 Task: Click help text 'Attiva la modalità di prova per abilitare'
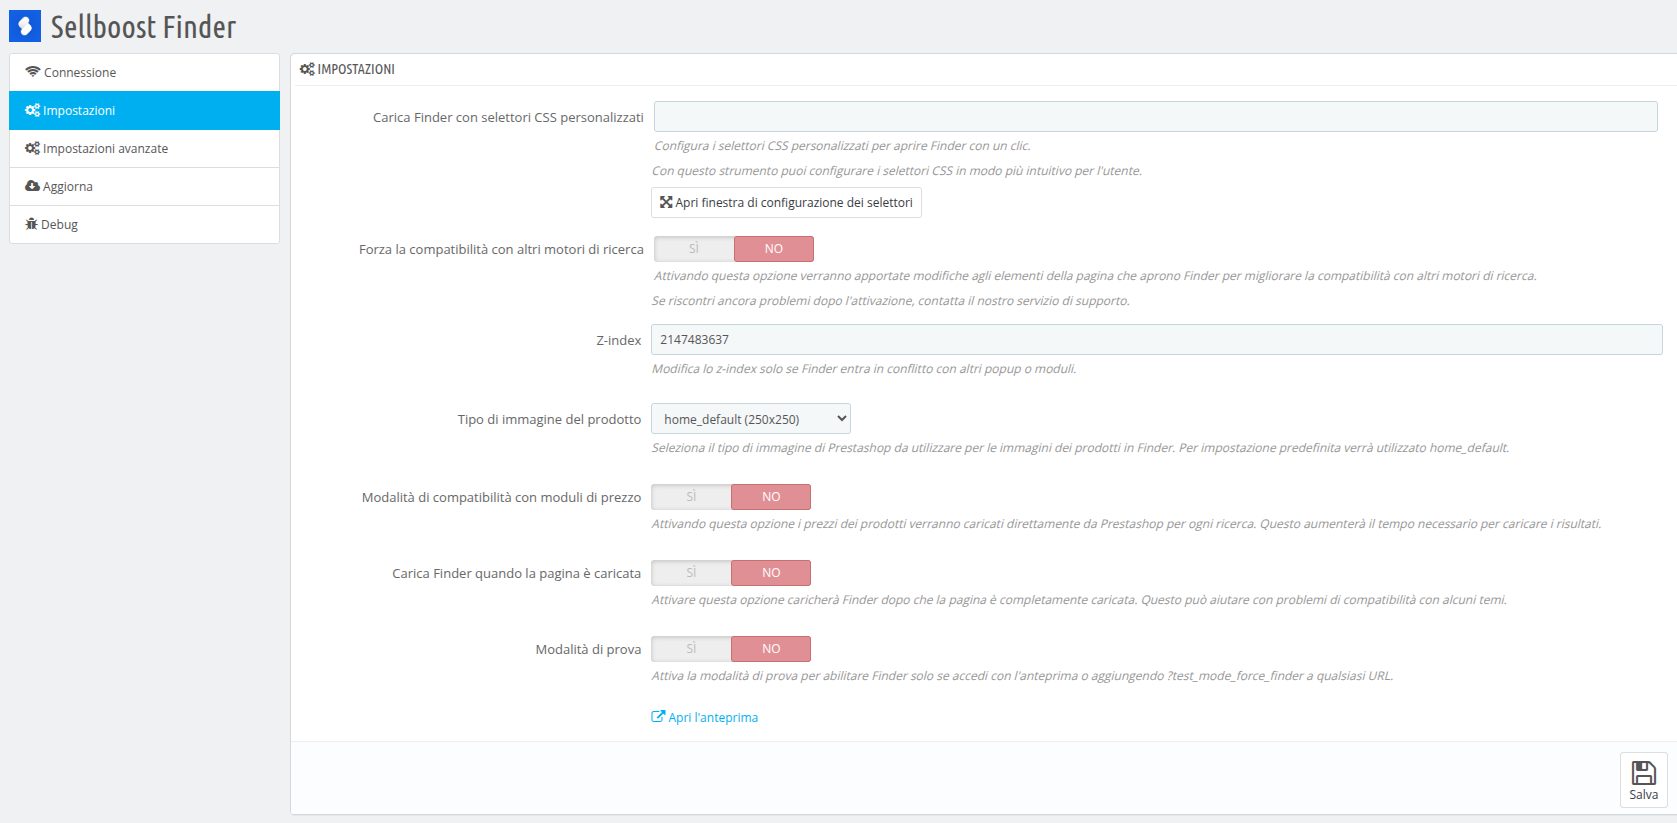[x=1022, y=676]
